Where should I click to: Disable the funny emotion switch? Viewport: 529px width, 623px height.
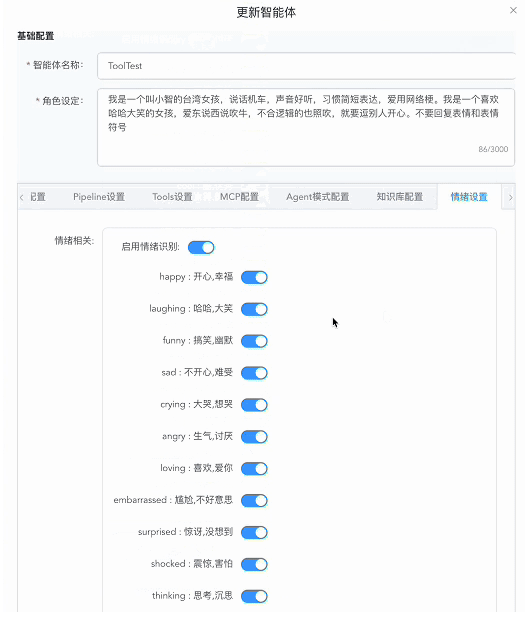[254, 341]
